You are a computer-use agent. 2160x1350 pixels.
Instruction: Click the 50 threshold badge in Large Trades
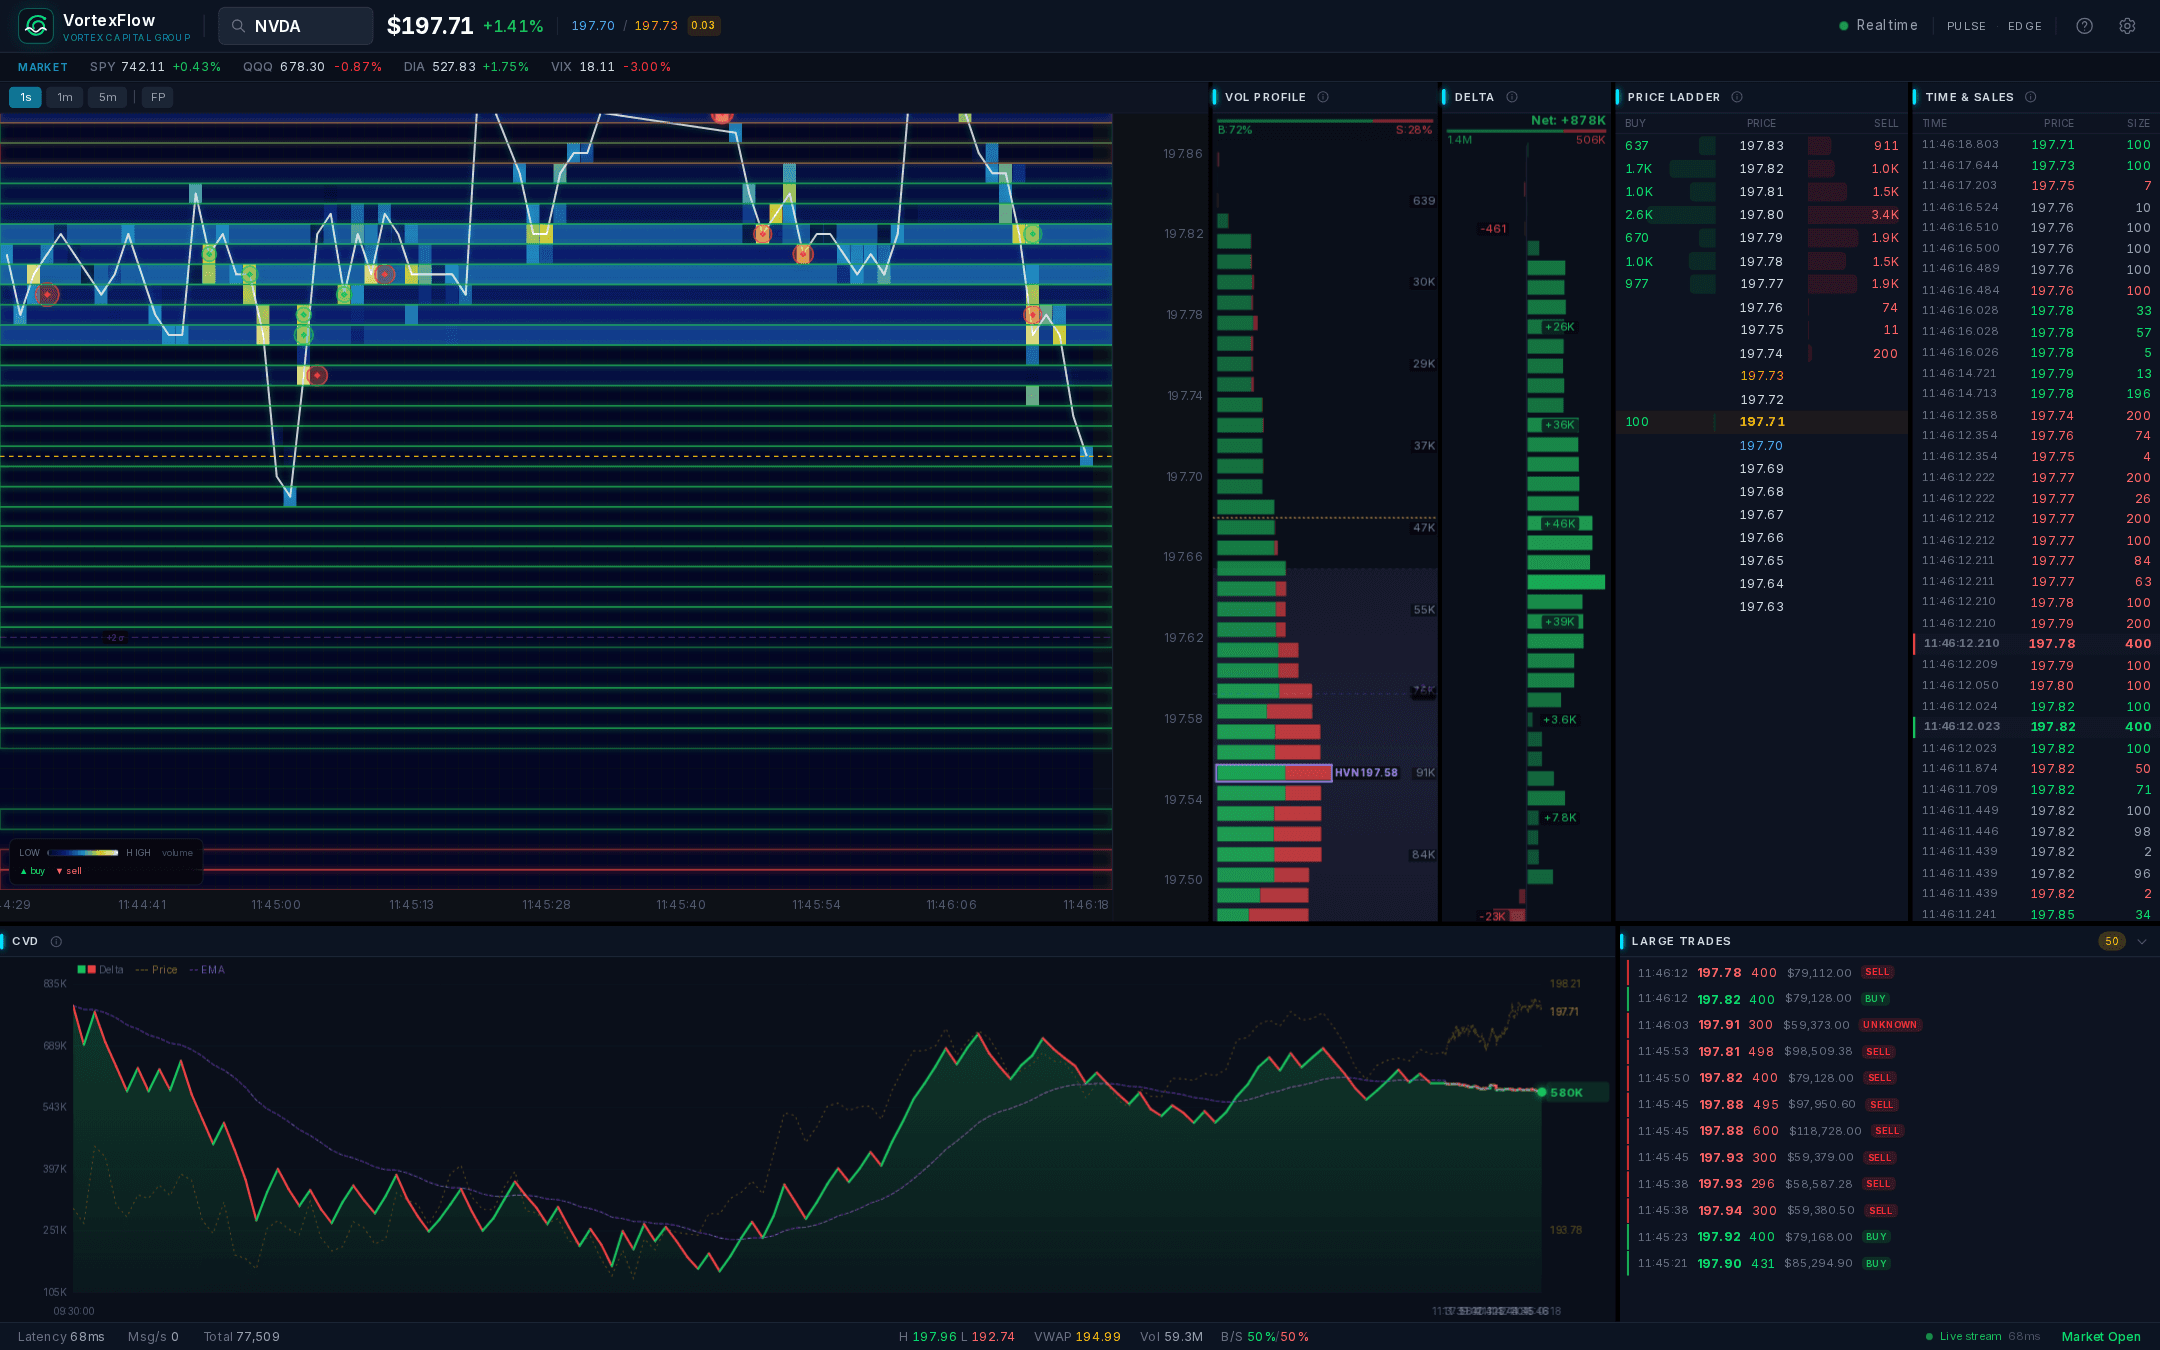click(x=2111, y=941)
